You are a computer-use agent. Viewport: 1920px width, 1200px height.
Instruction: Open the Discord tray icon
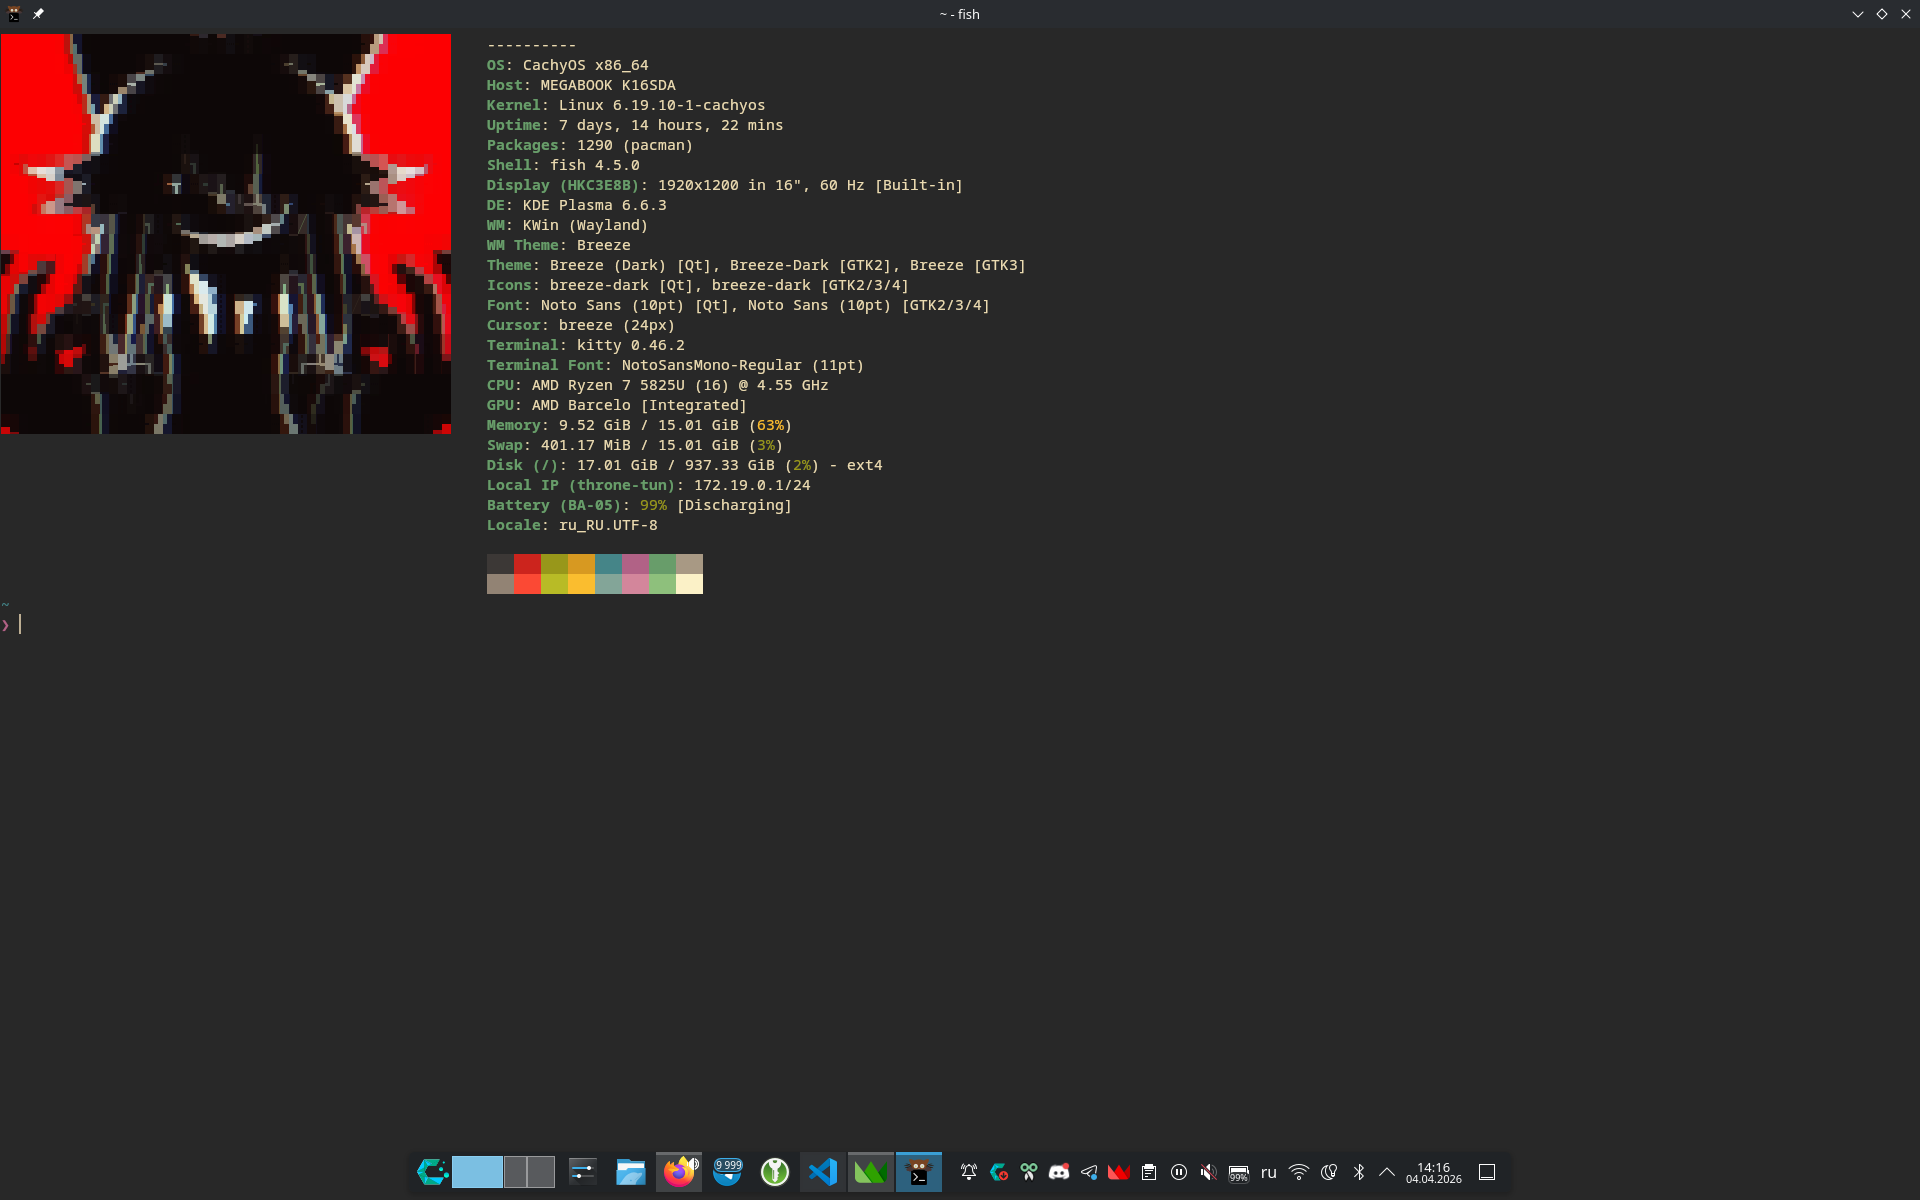pos(1059,1172)
